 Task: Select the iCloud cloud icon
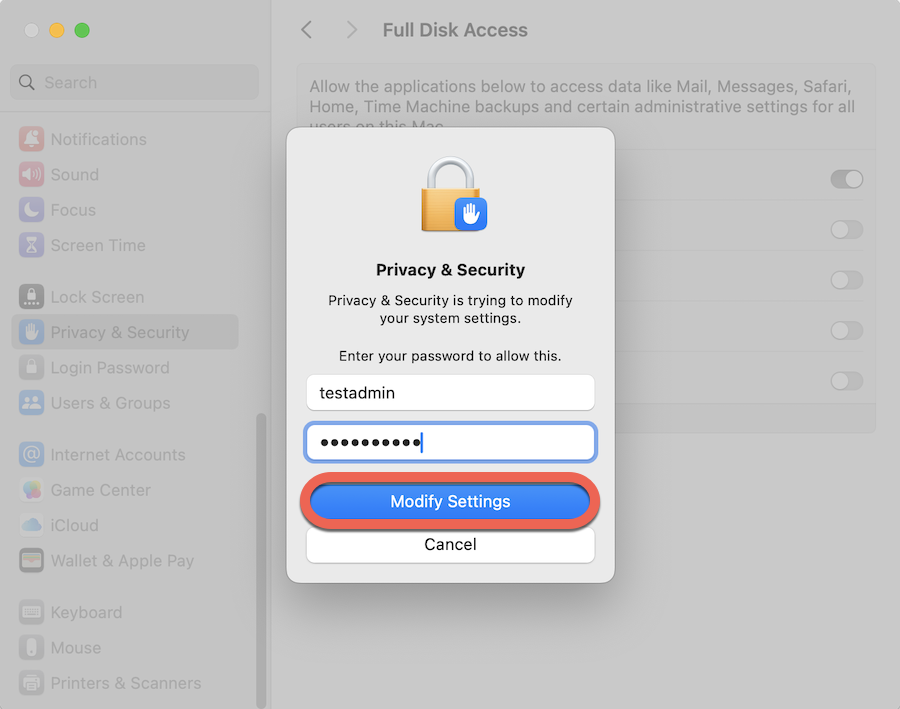(x=32, y=525)
